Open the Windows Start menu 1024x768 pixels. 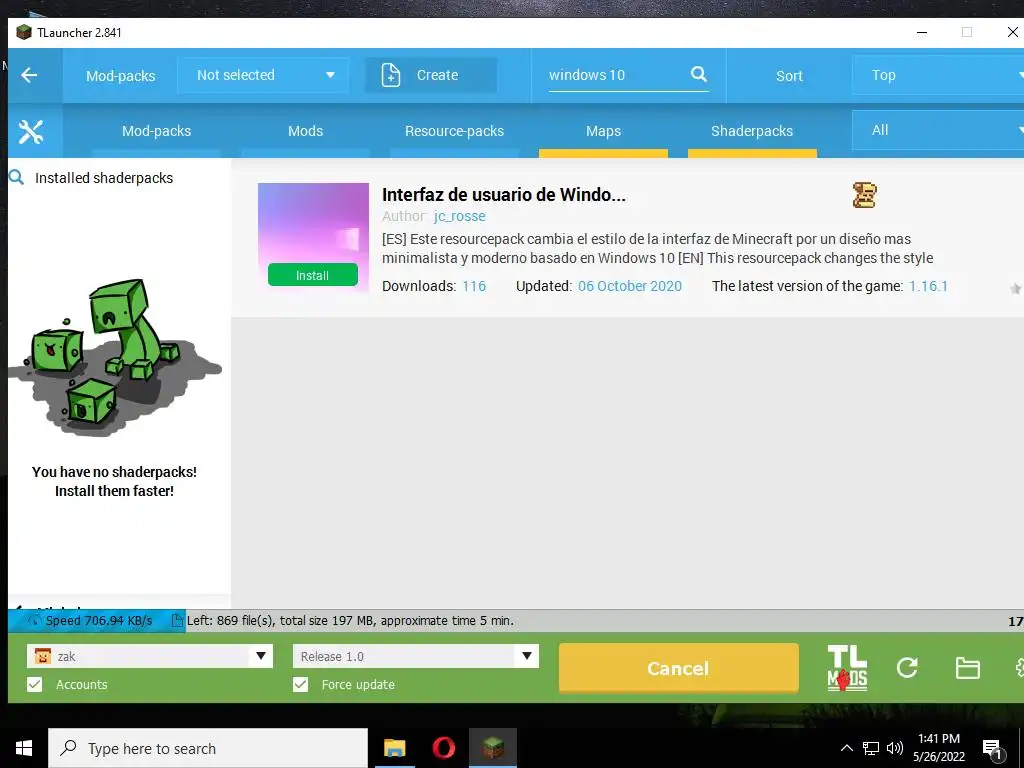click(24, 748)
